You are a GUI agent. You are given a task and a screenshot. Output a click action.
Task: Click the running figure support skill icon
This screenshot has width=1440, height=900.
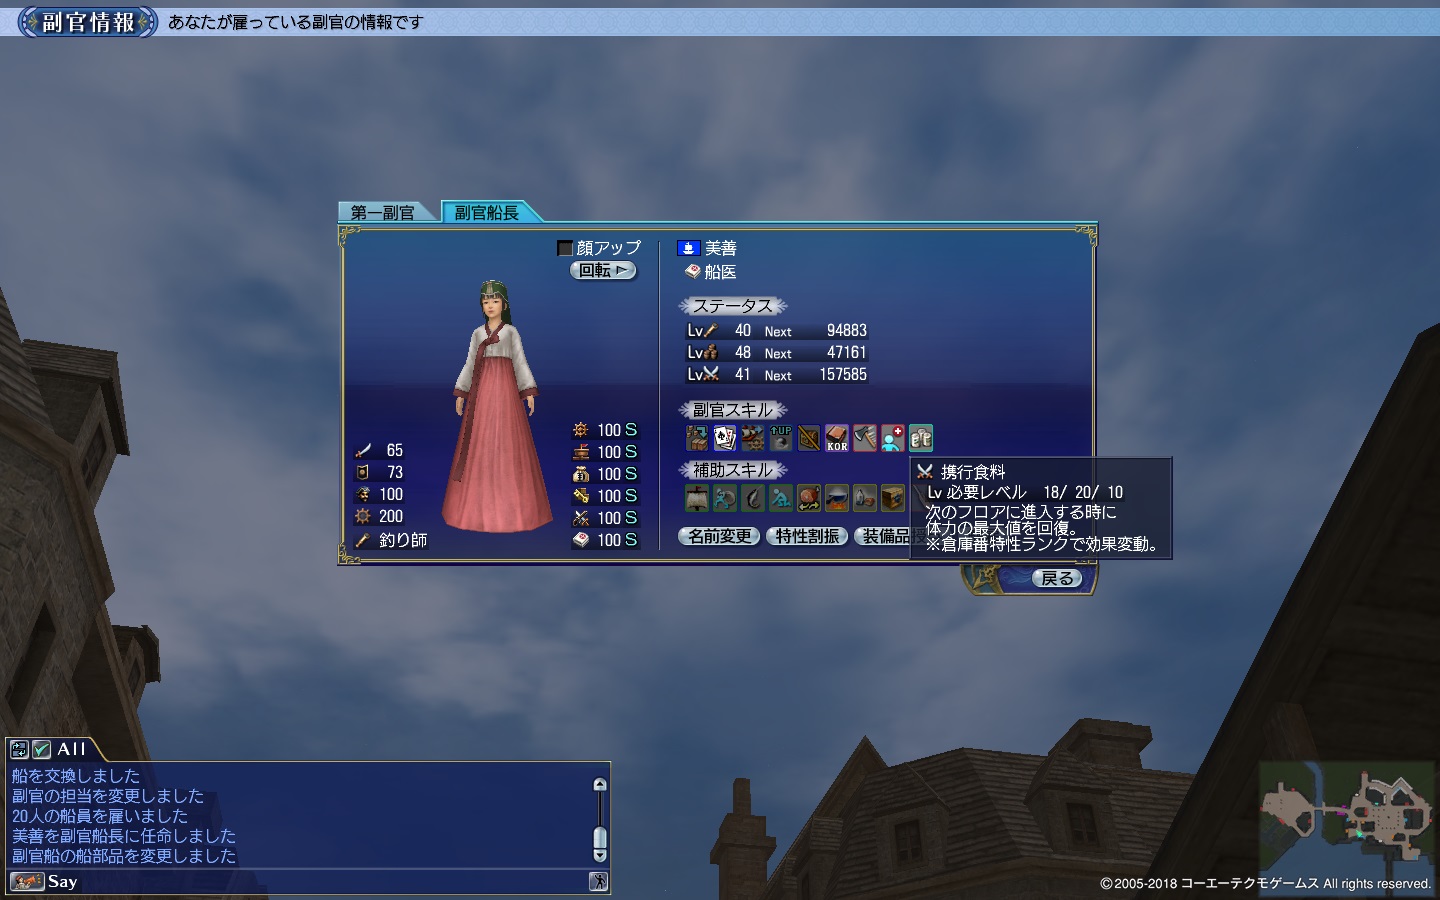click(725, 497)
